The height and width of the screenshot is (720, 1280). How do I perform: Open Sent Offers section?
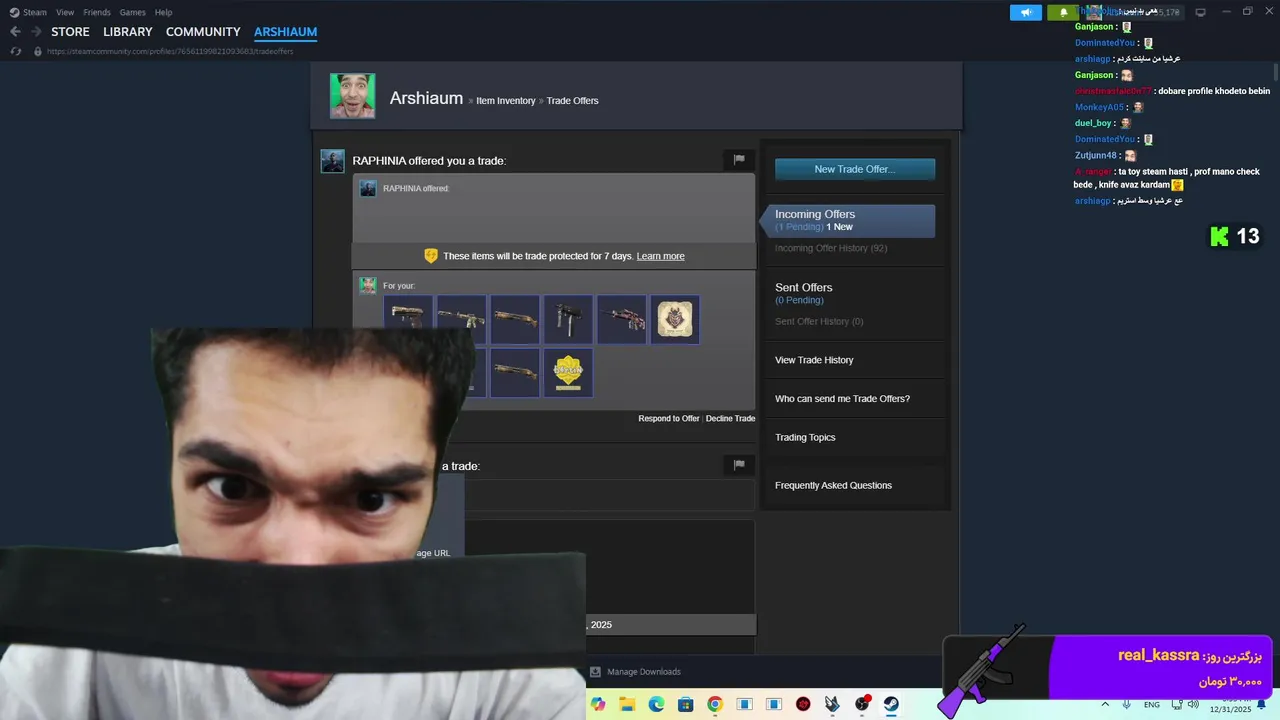804,287
